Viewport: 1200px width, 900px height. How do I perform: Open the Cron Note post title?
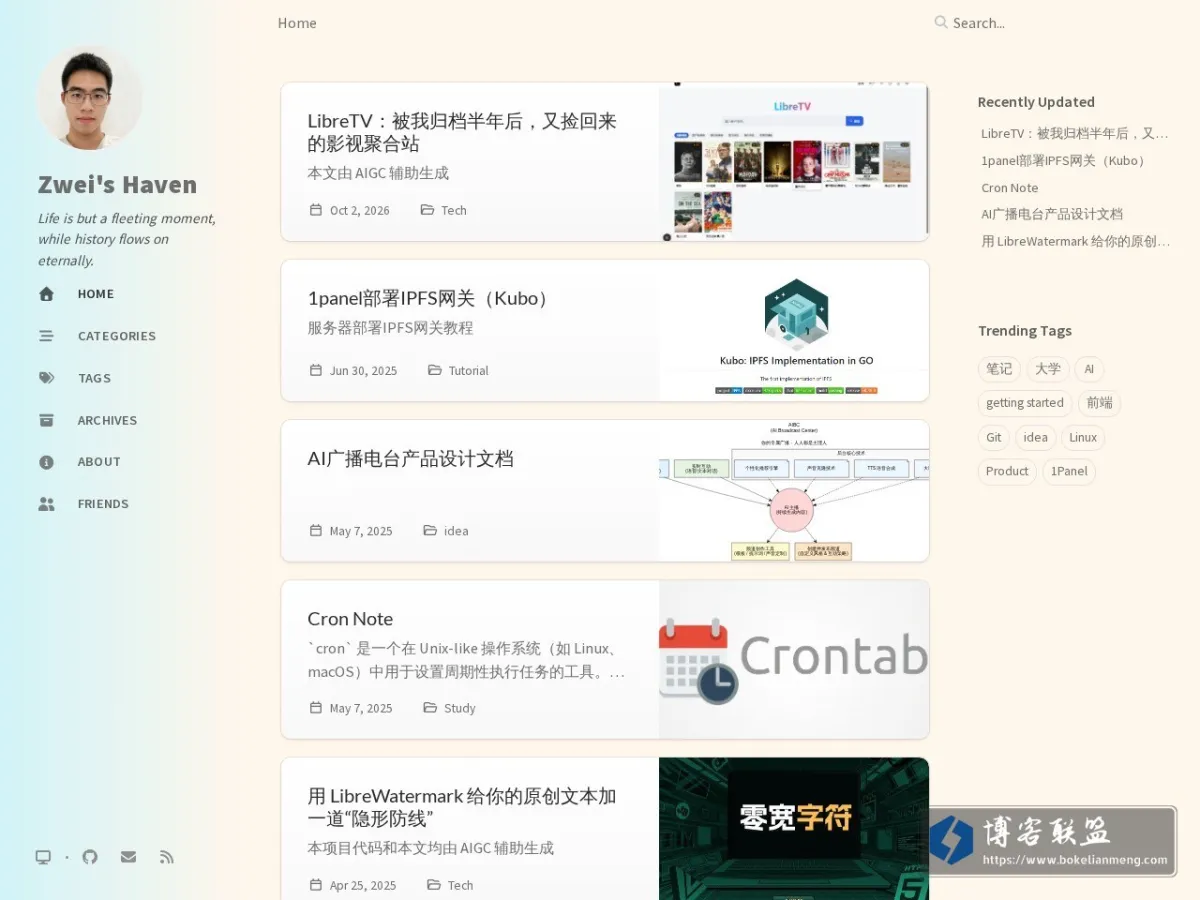(350, 619)
